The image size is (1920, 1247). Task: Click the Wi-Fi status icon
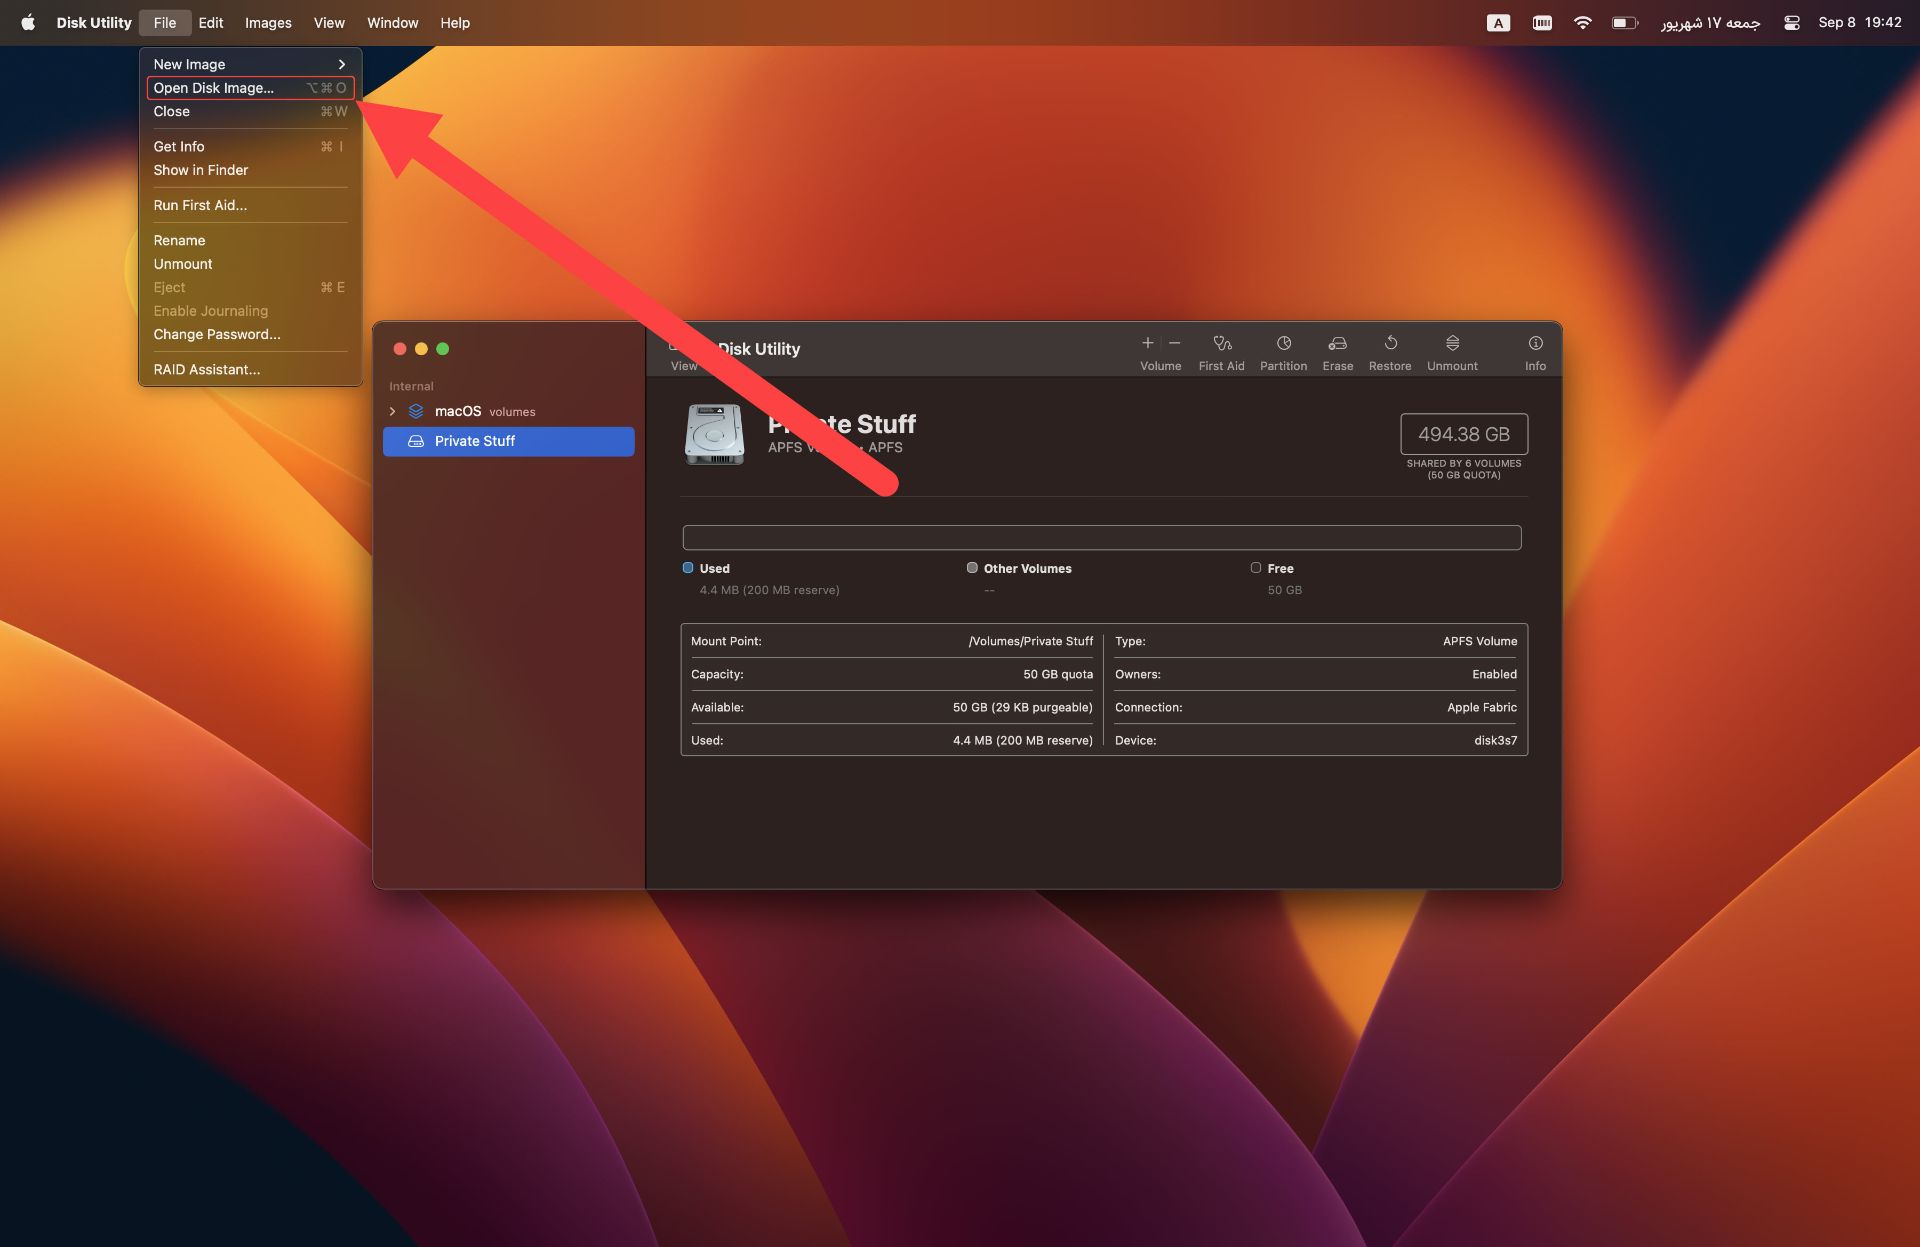coord(1582,23)
